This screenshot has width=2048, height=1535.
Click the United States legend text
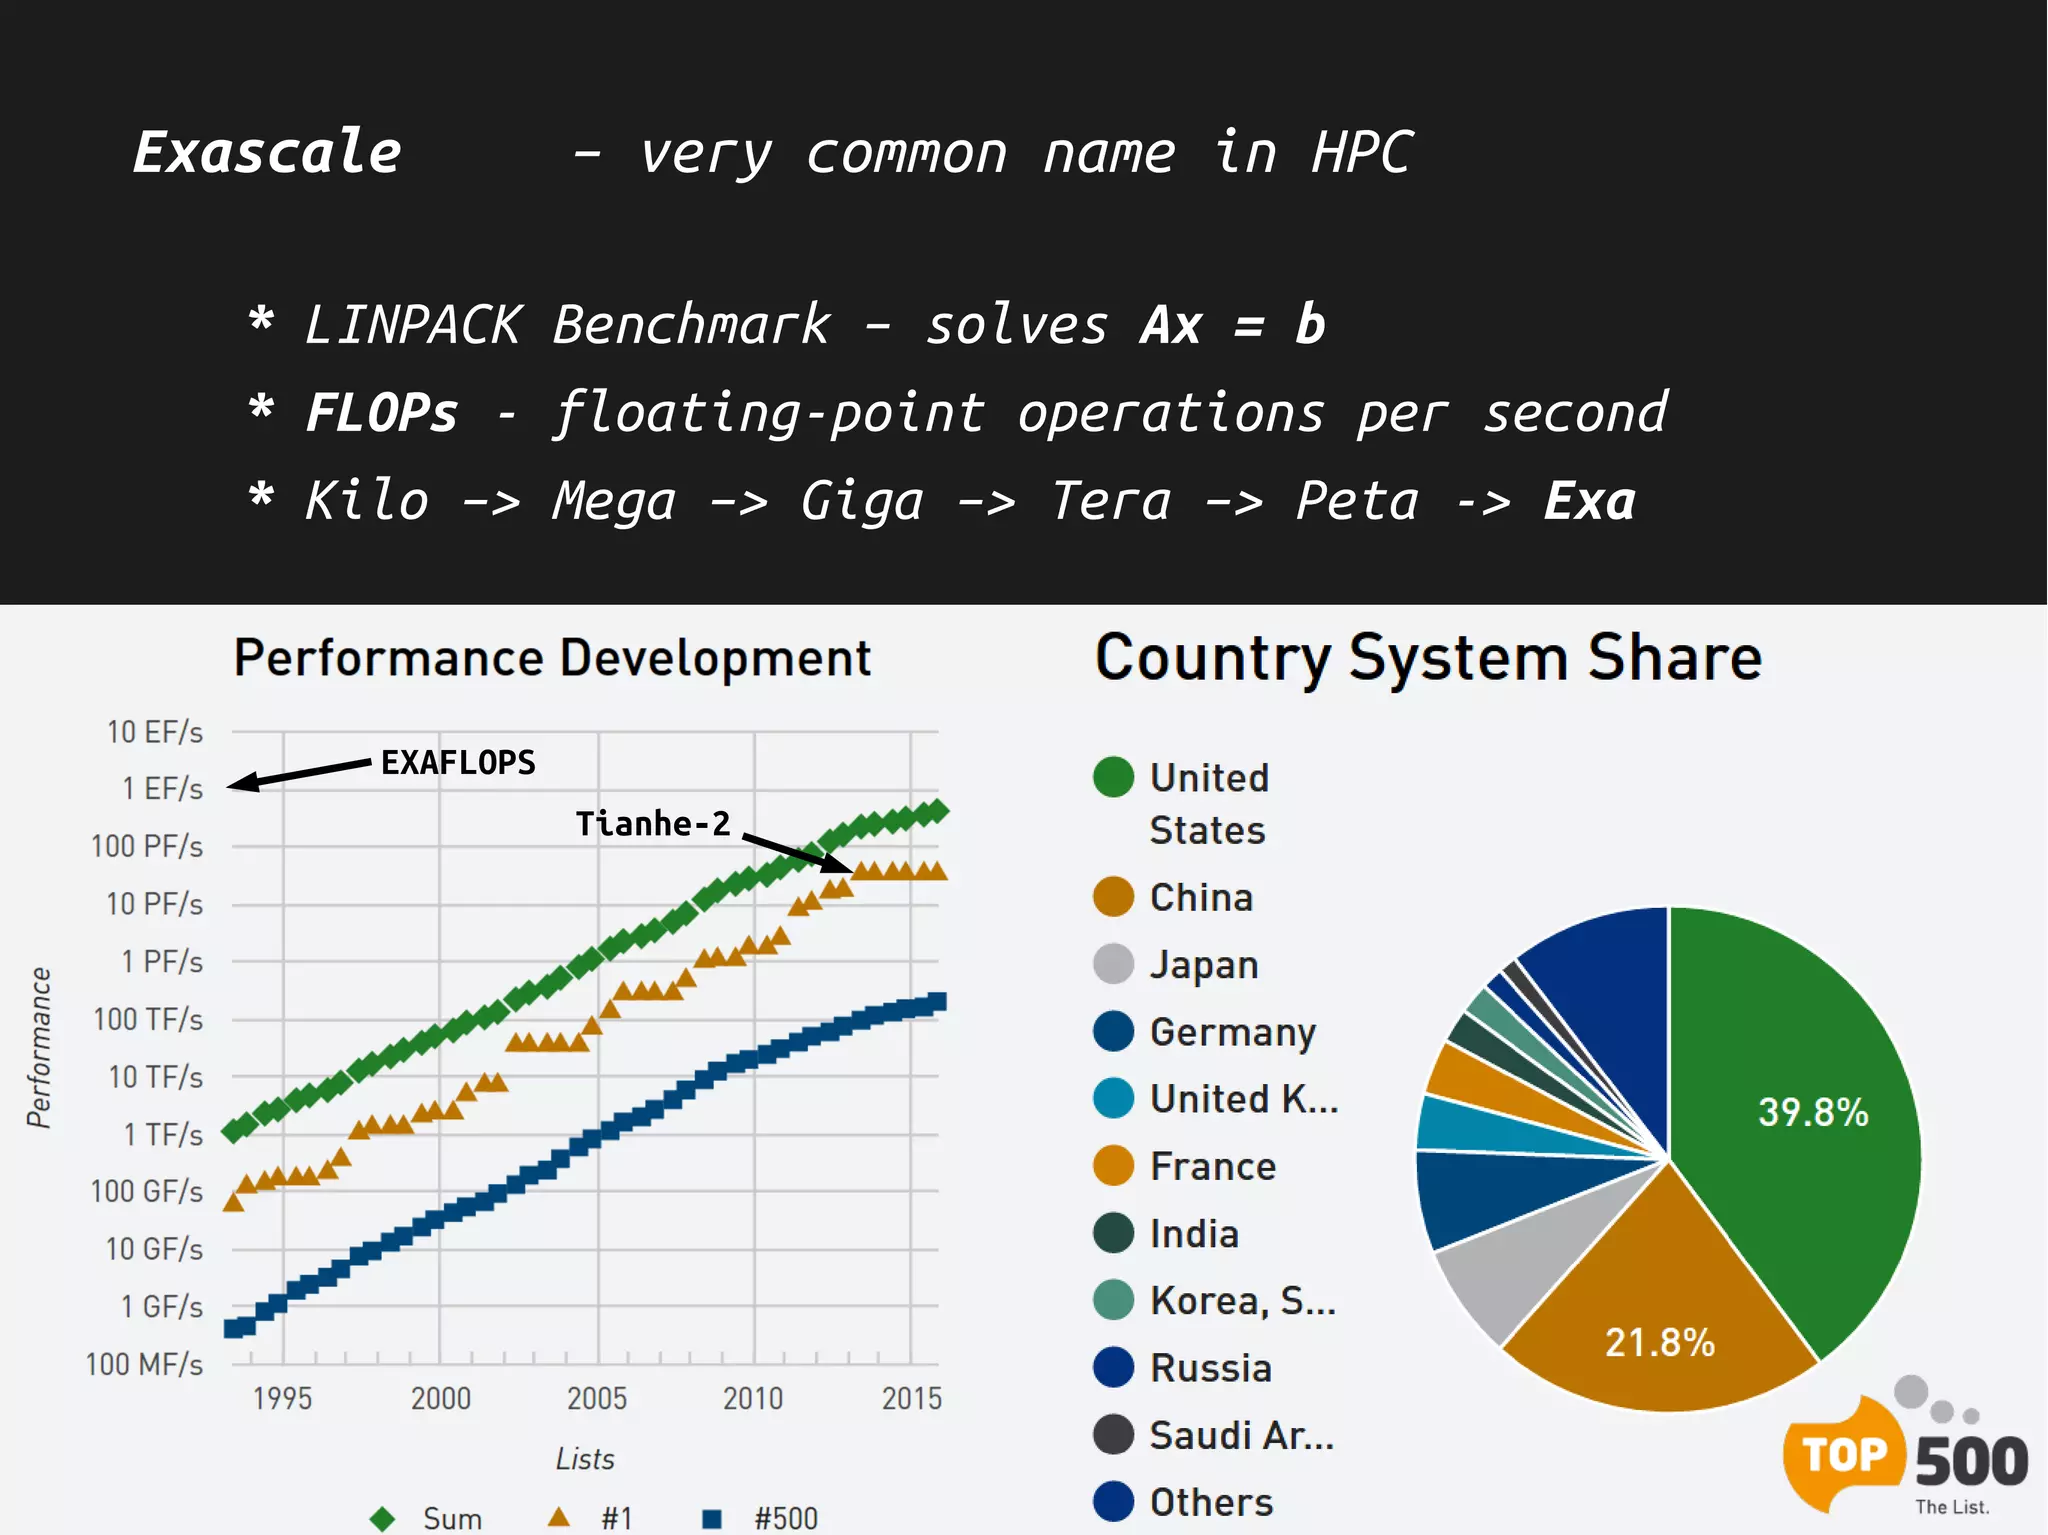pyautogui.click(x=1209, y=803)
